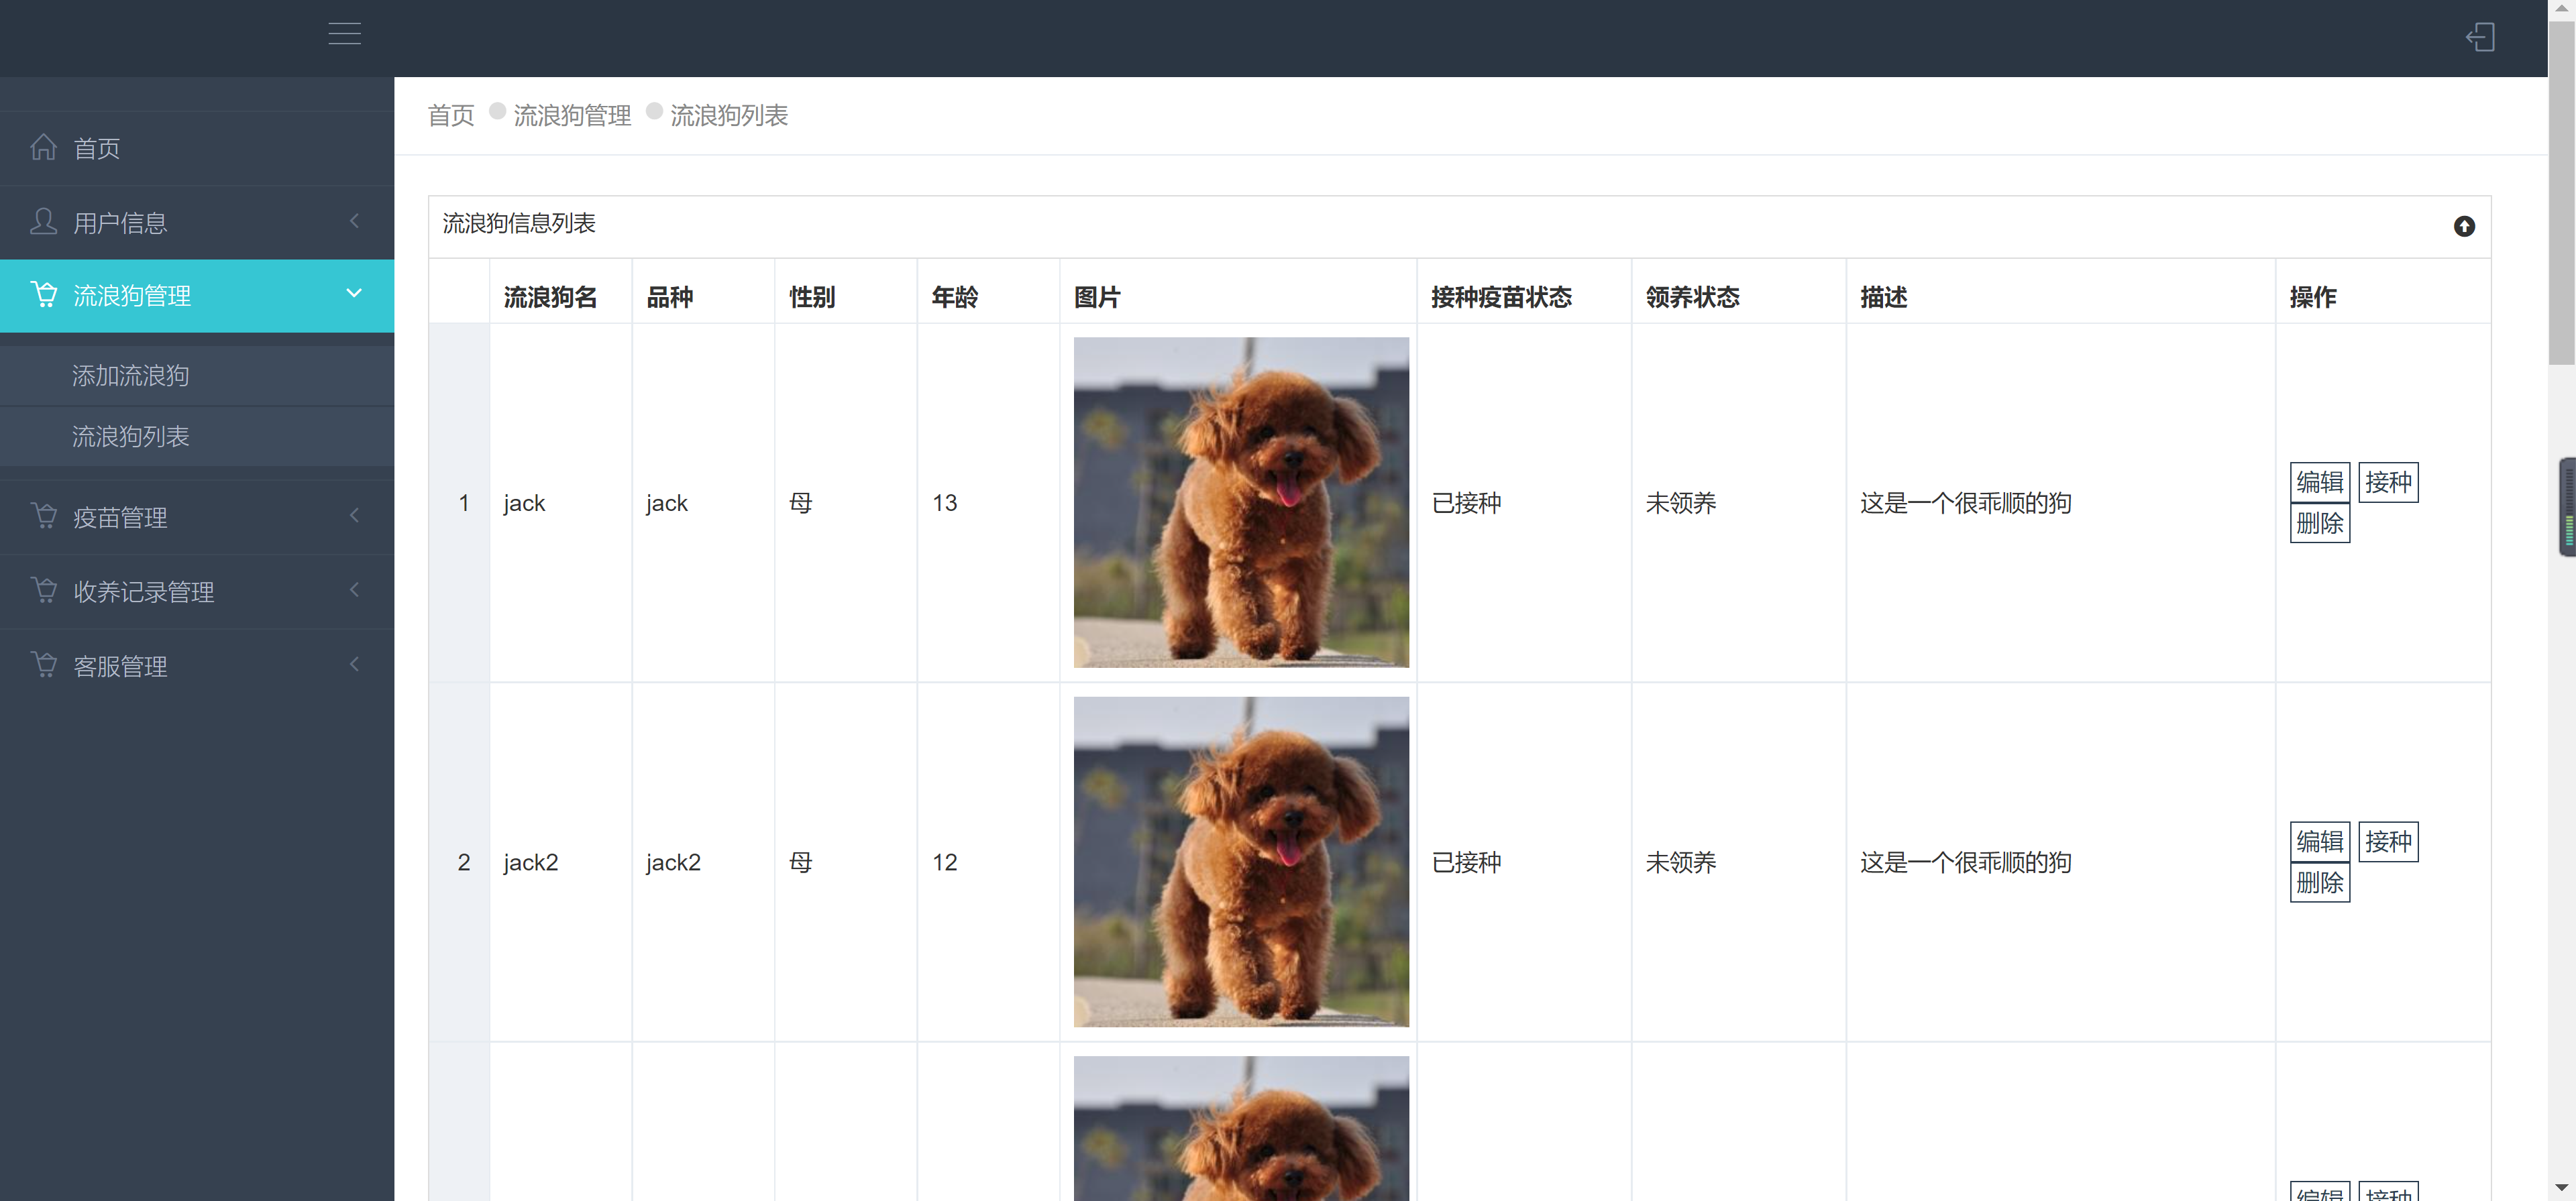Screen dimensions: 2576x1201
Task: Click 接种 for dog jack2
Action: [x=2390, y=841]
